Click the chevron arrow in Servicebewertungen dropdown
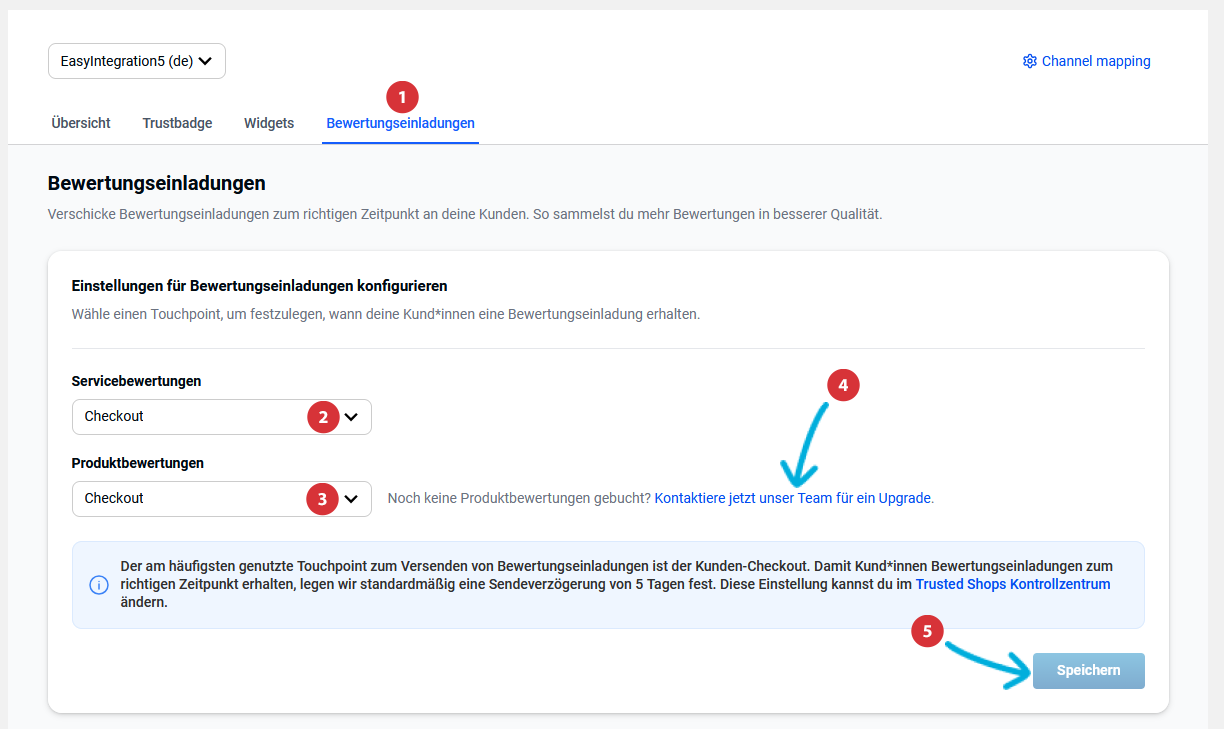1224x729 pixels. [x=351, y=417]
